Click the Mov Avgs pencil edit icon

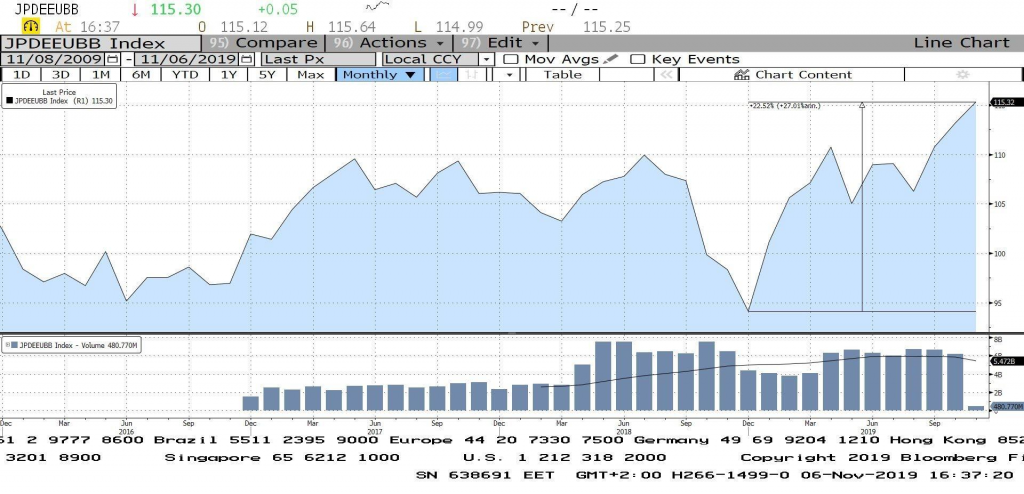[611, 59]
